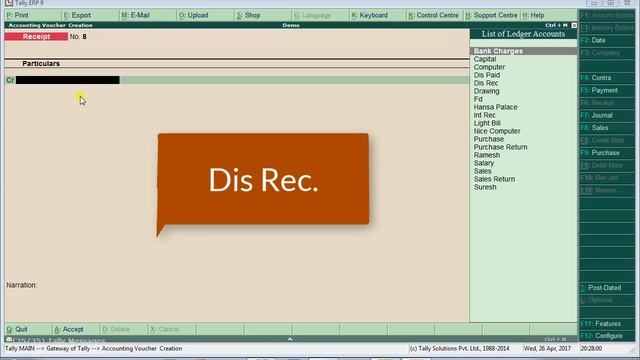Image resolution: width=640 pixels, height=360 pixels.
Task: Select Nice Computer ledger
Action: click(x=497, y=131)
